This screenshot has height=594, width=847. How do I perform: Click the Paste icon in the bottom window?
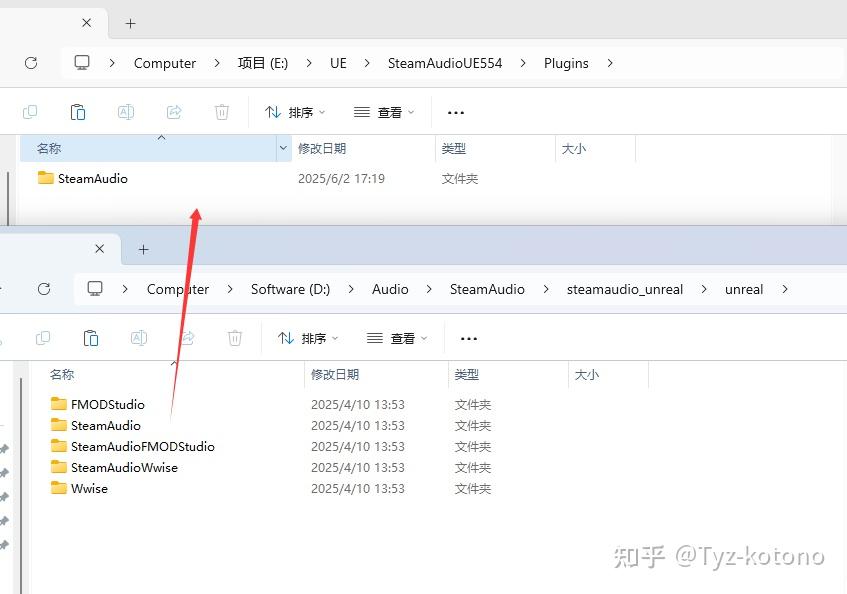click(x=91, y=338)
